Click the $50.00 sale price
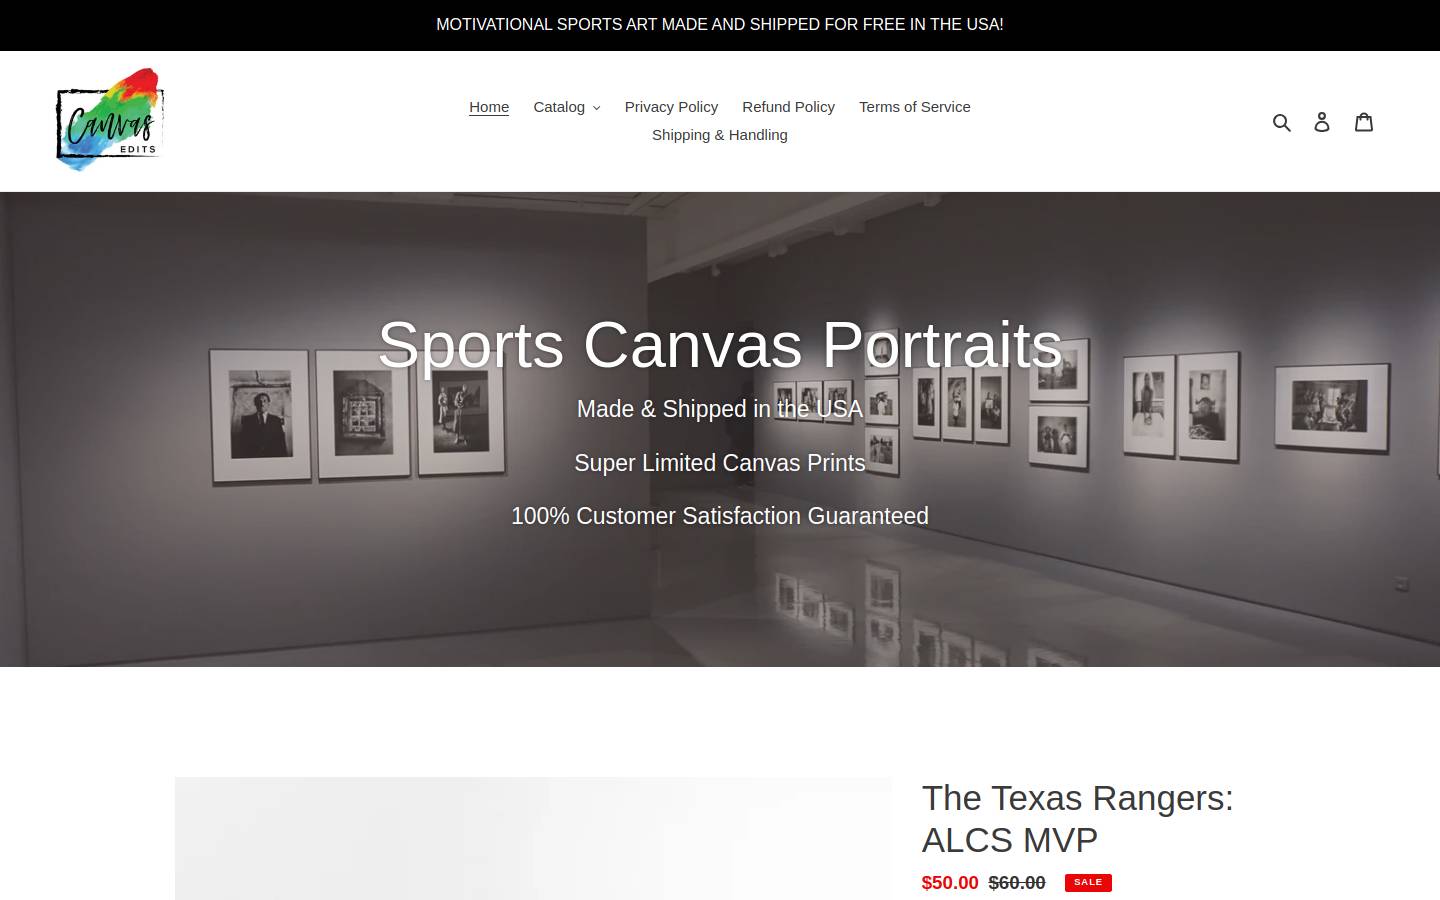The height and width of the screenshot is (900, 1440). coord(950,883)
